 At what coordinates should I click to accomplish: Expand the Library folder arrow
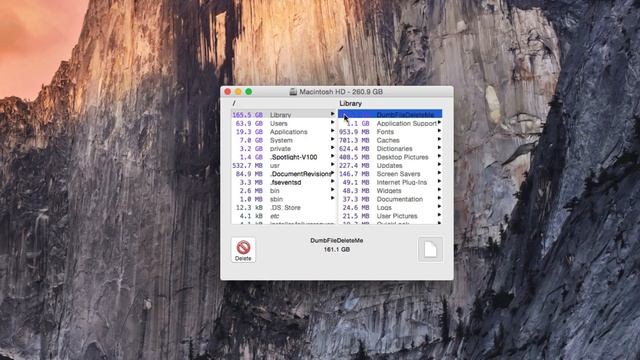(x=332, y=114)
